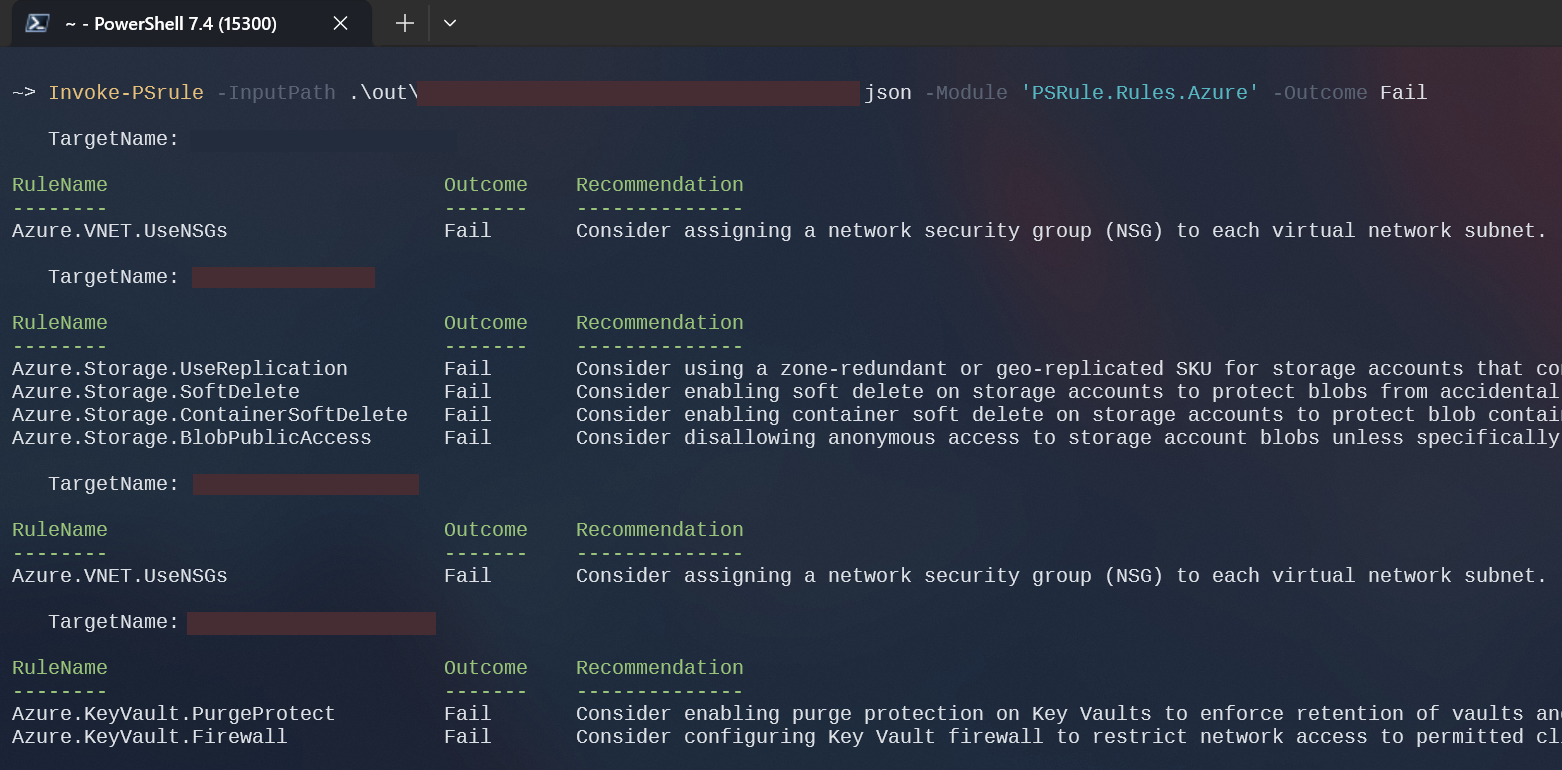Image resolution: width=1562 pixels, height=770 pixels.
Task: Close the PowerShell 7.4 tab
Action: [340, 24]
